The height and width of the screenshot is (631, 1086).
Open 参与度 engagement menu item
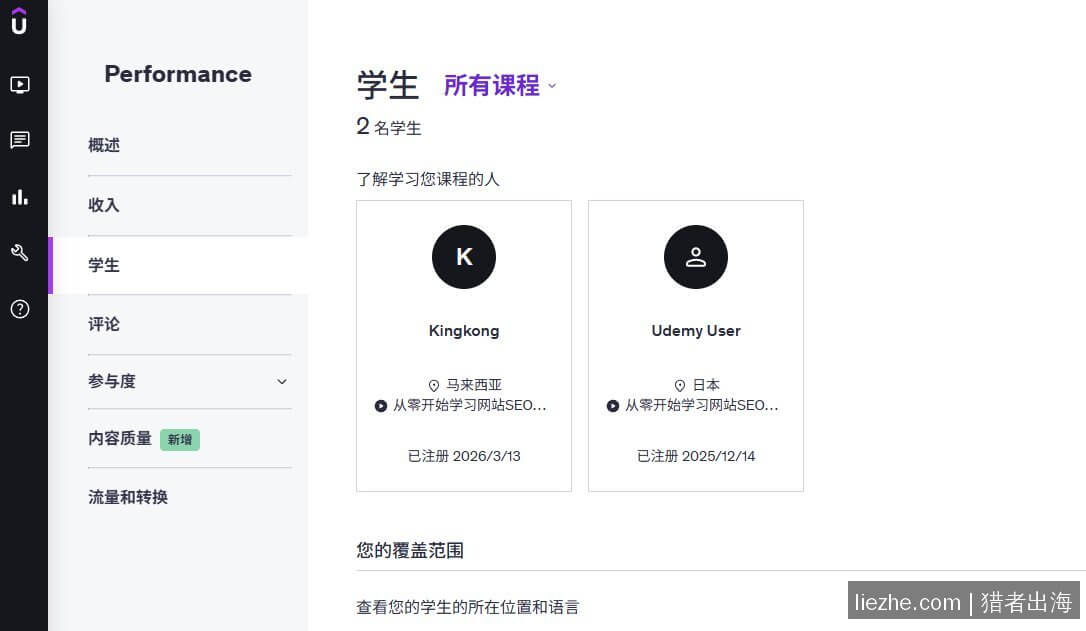tap(112, 381)
